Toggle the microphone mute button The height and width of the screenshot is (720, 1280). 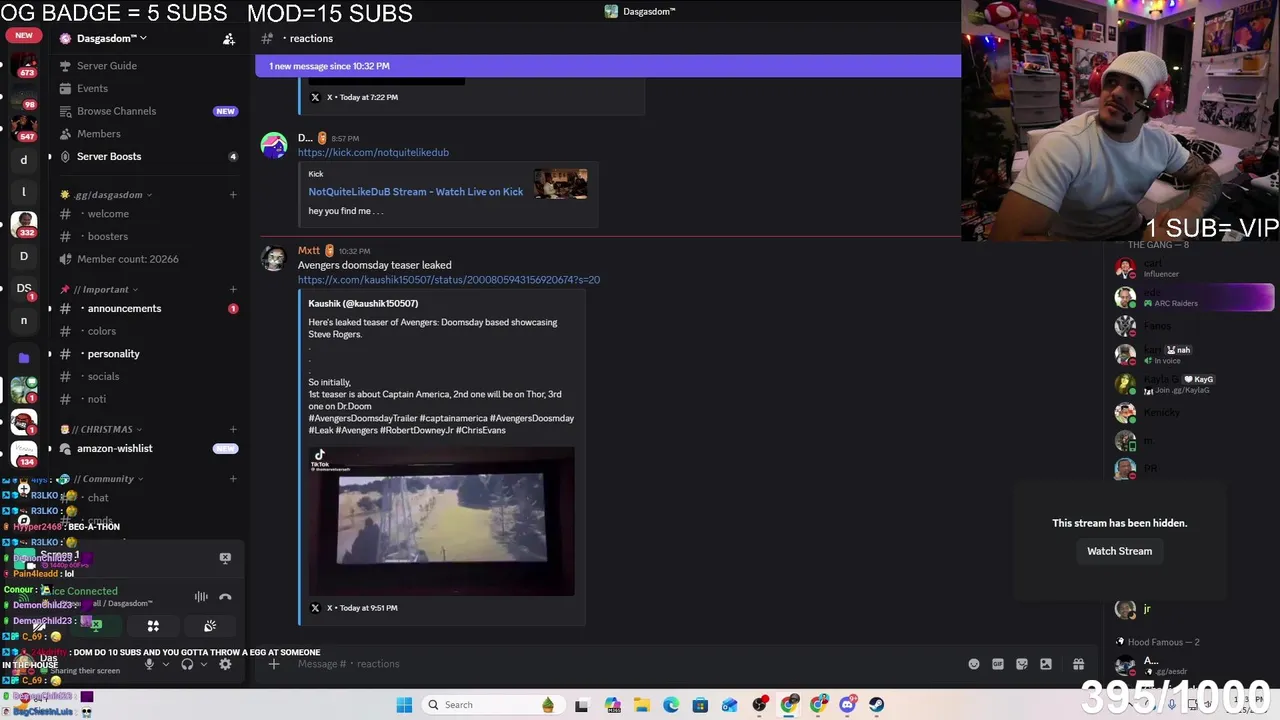149,664
